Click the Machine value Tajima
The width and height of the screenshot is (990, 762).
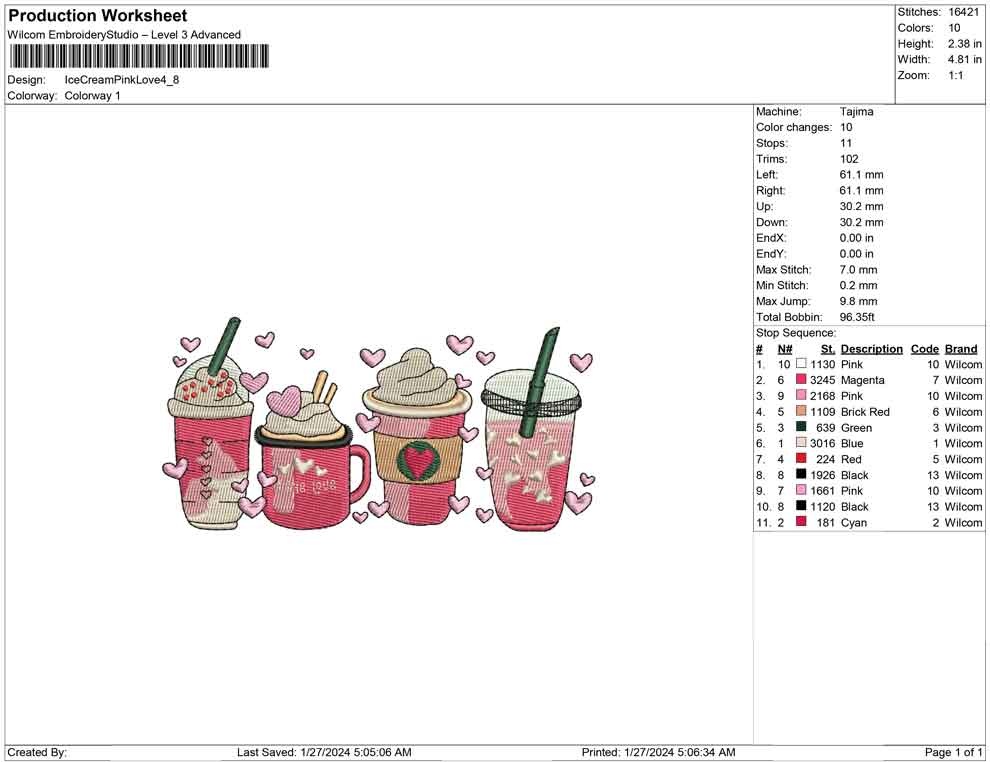point(856,112)
